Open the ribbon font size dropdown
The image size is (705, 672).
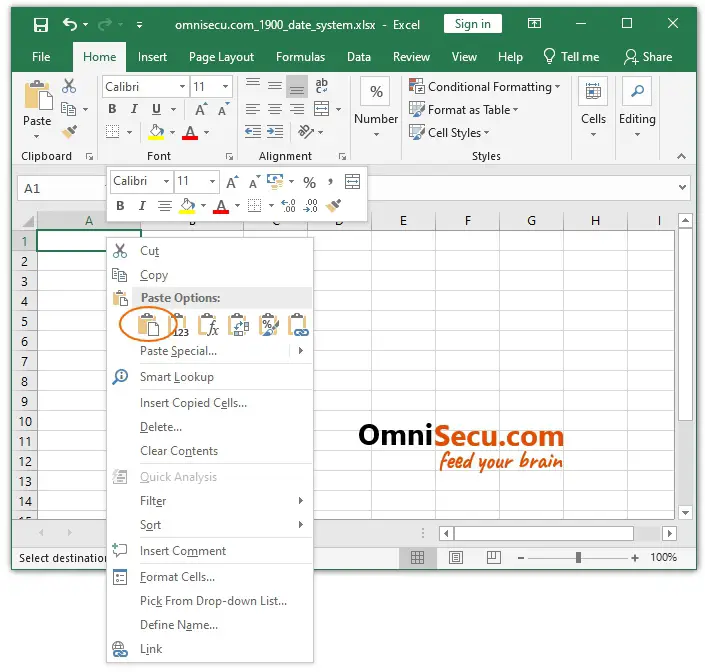click(x=225, y=86)
